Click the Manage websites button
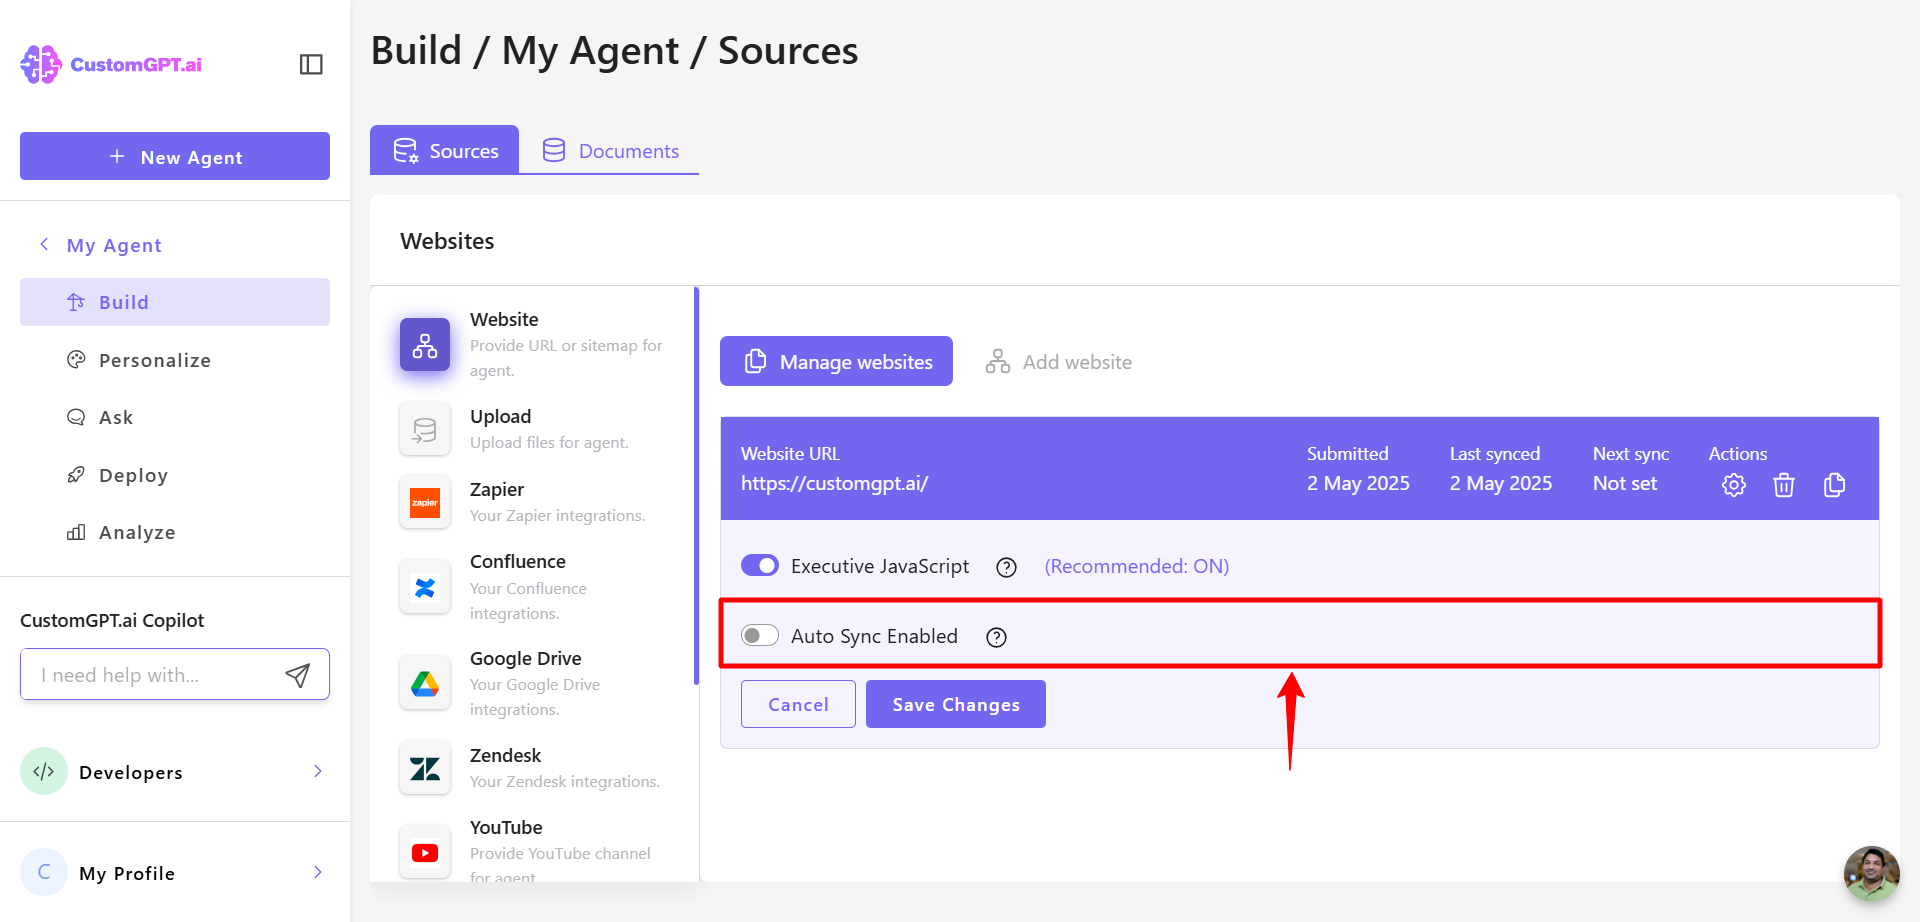 click(x=836, y=361)
